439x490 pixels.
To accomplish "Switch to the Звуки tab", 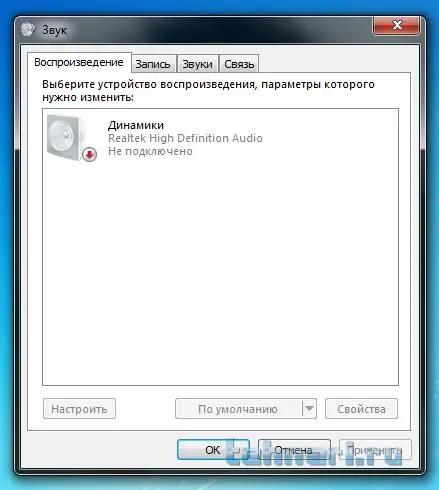I will point(197,64).
